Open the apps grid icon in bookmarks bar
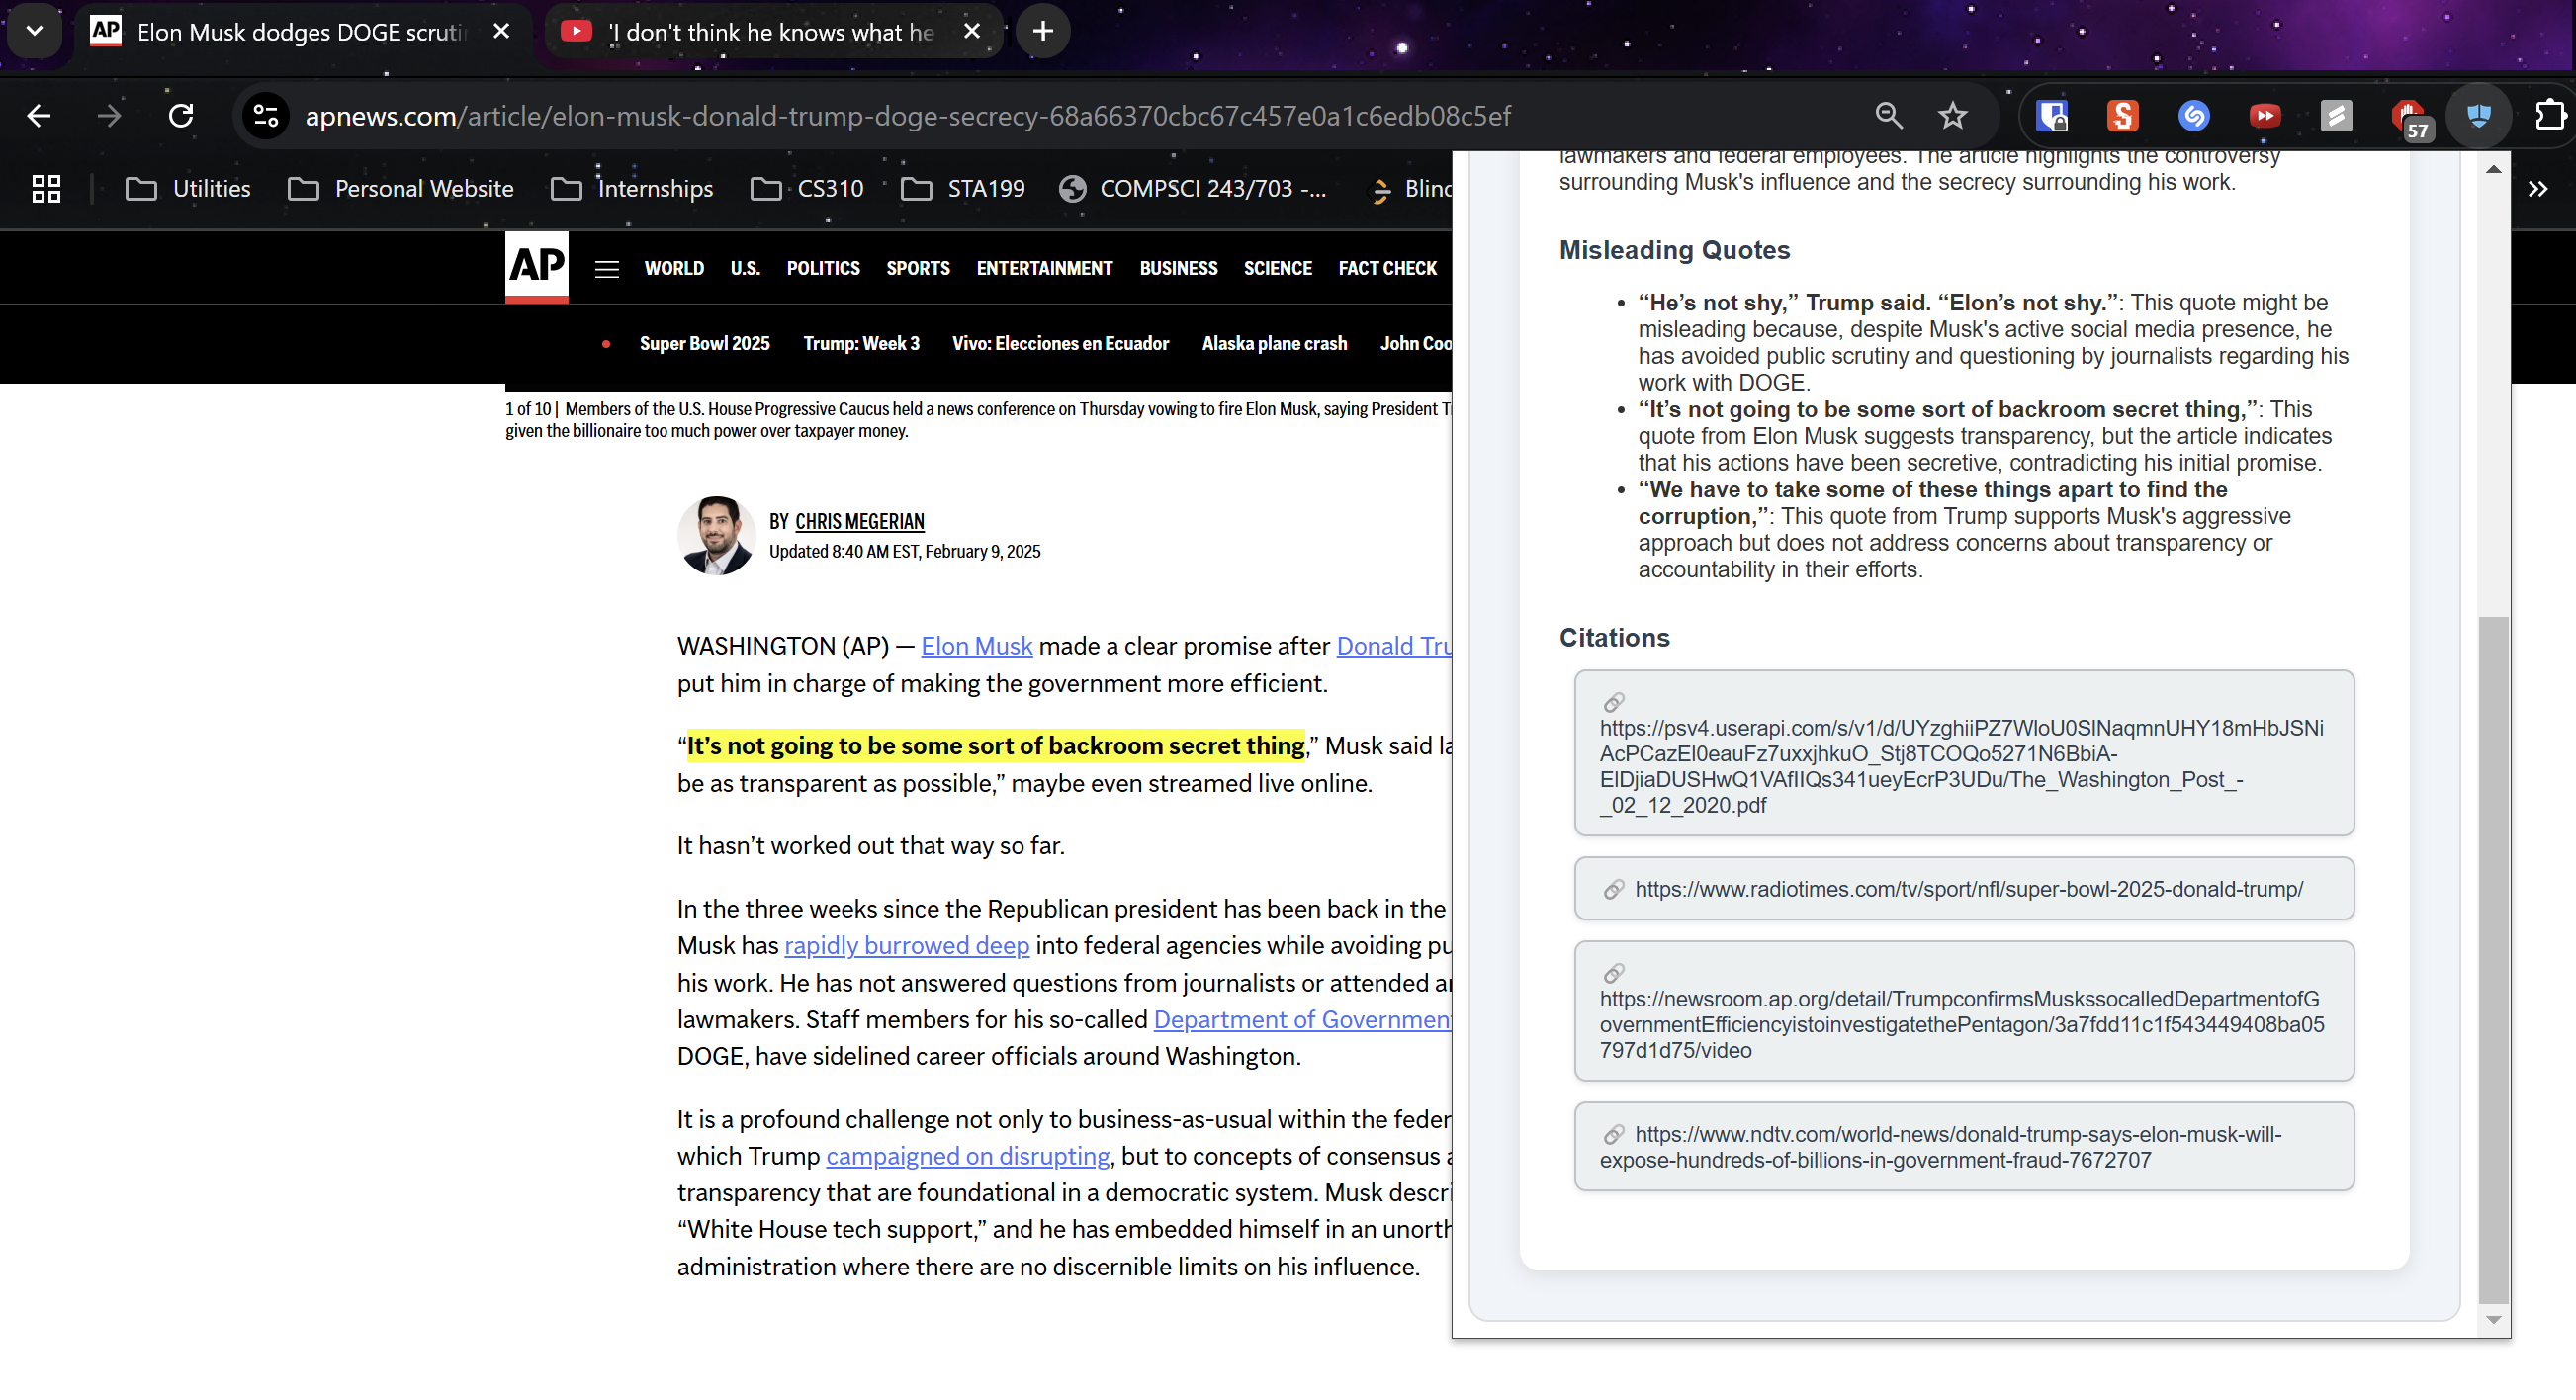 point(46,189)
